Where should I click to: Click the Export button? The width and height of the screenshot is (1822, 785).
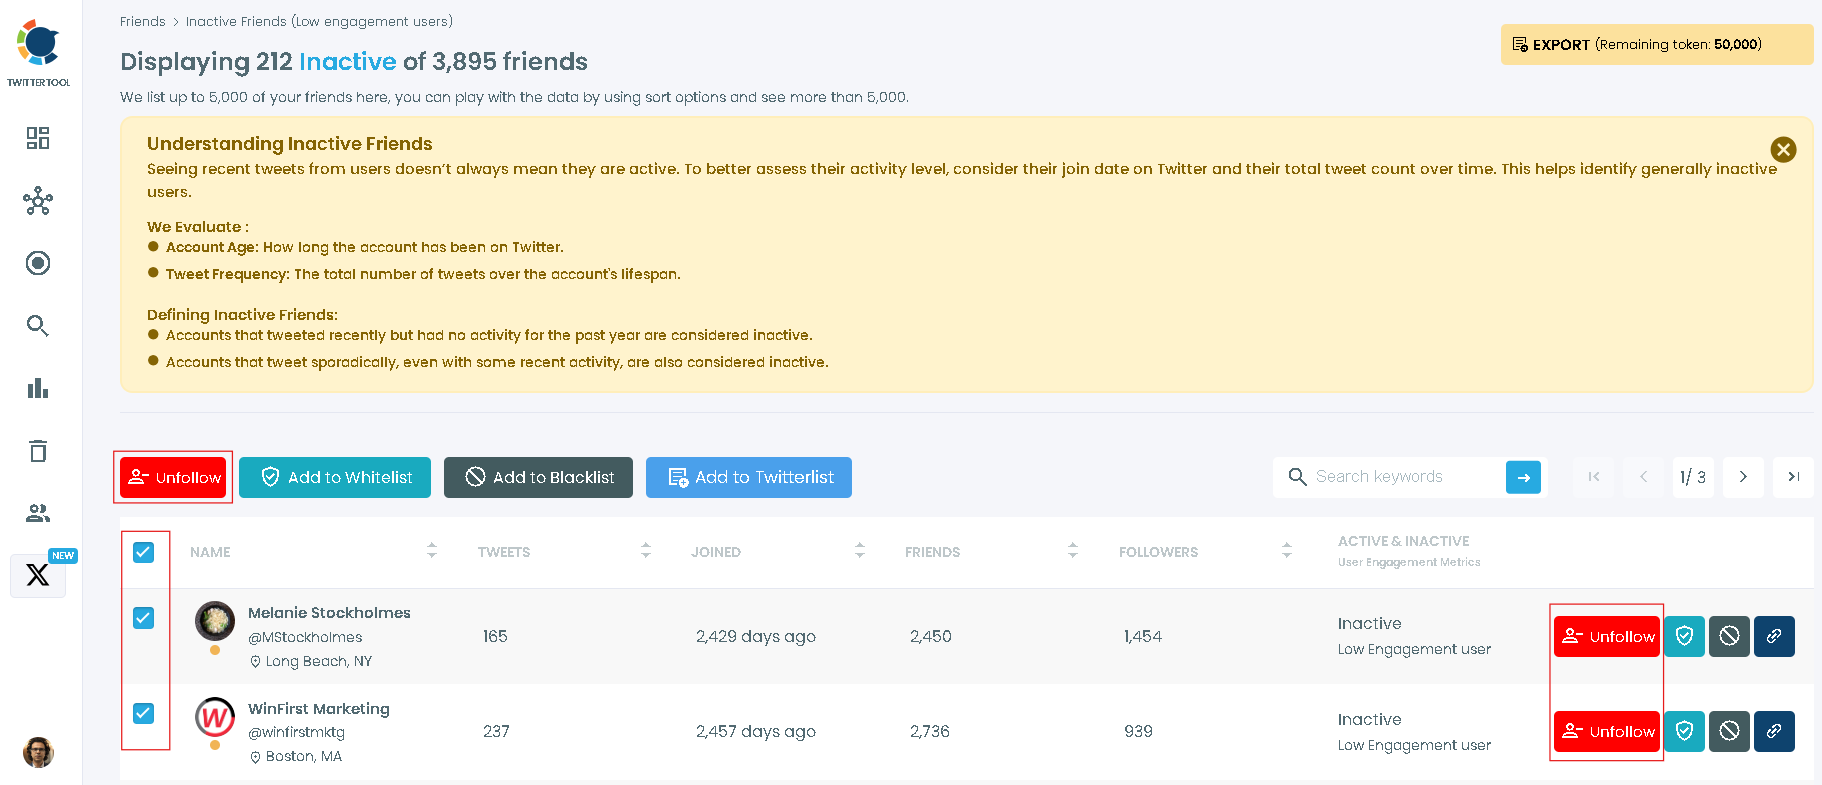[x=1656, y=44]
